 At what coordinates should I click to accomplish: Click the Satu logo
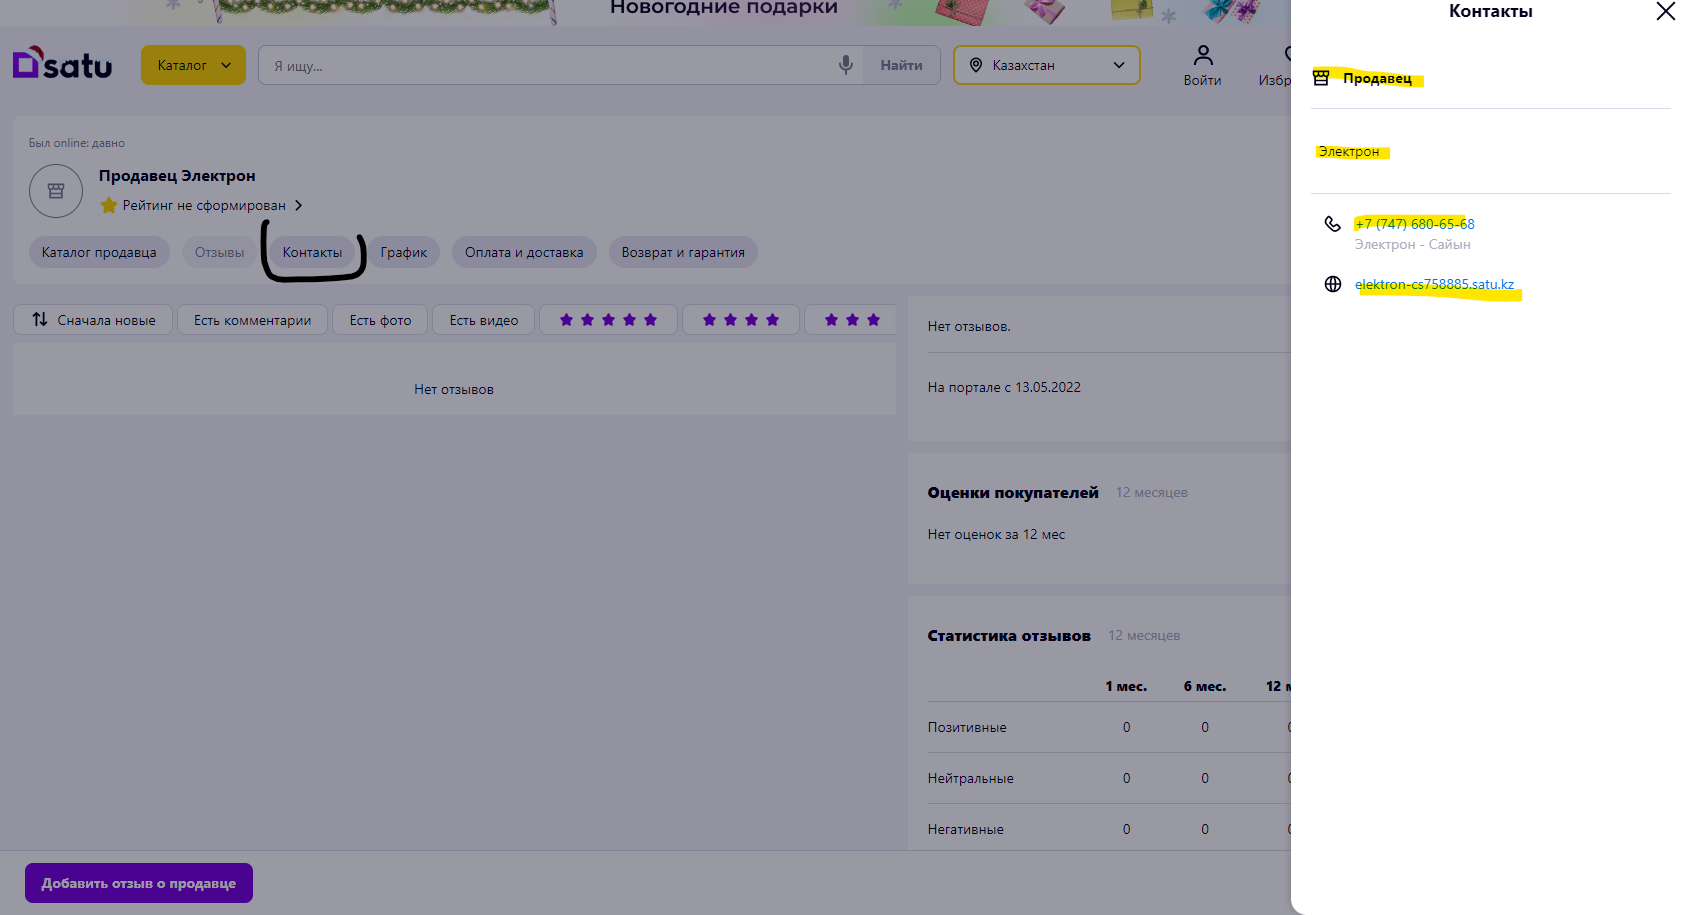(62, 64)
